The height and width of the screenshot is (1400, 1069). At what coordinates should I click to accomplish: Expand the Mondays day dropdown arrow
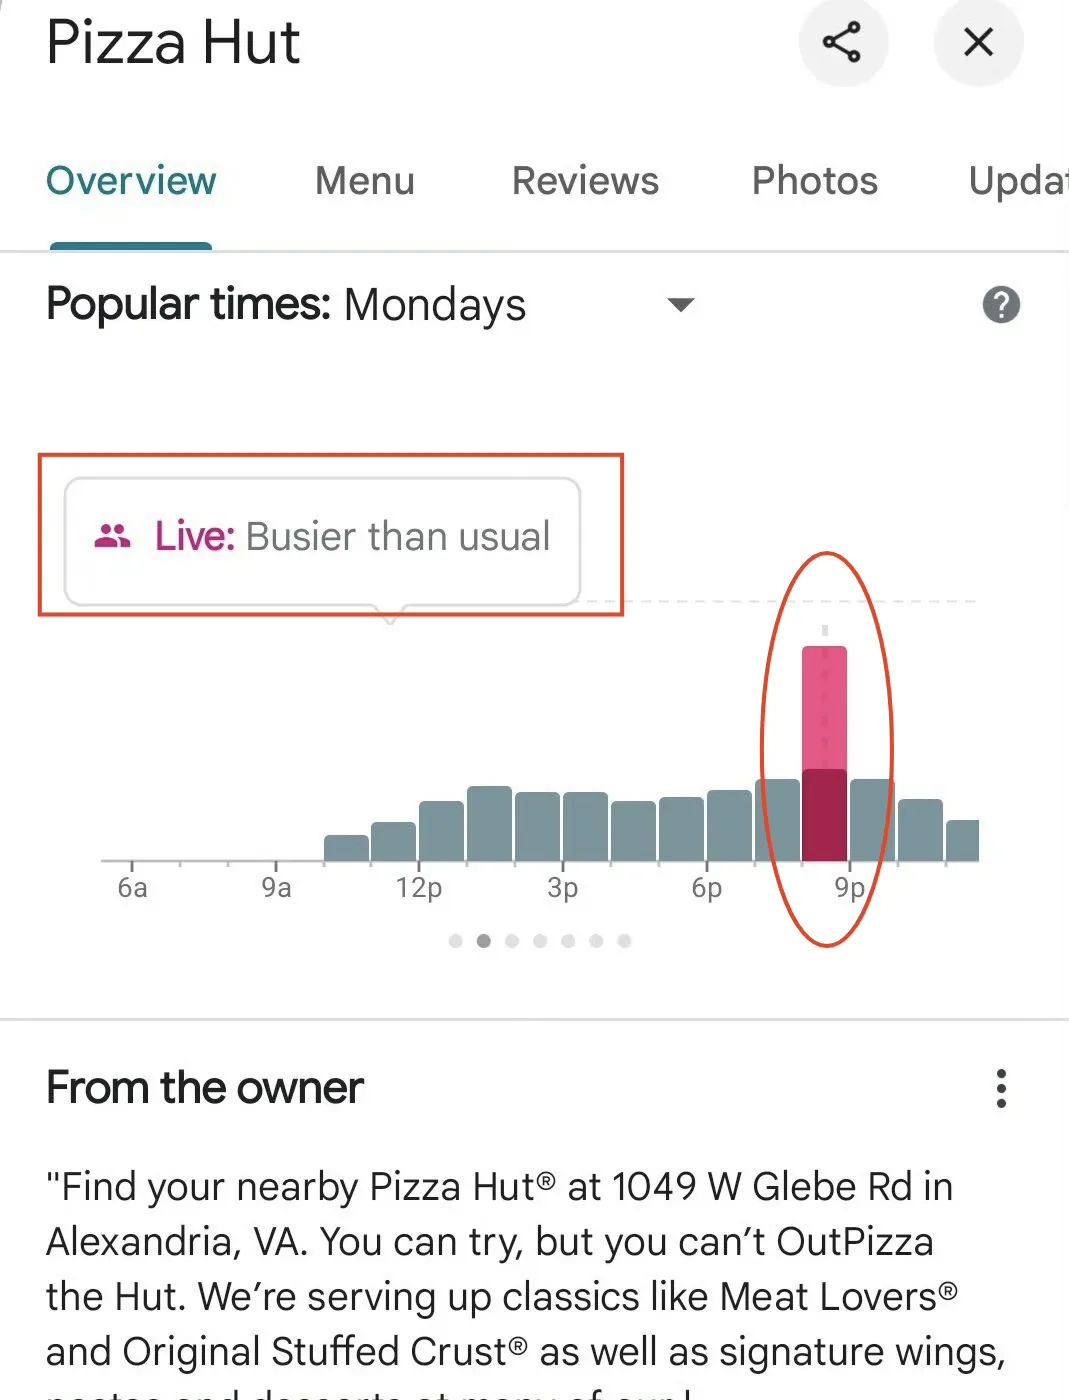(x=681, y=305)
